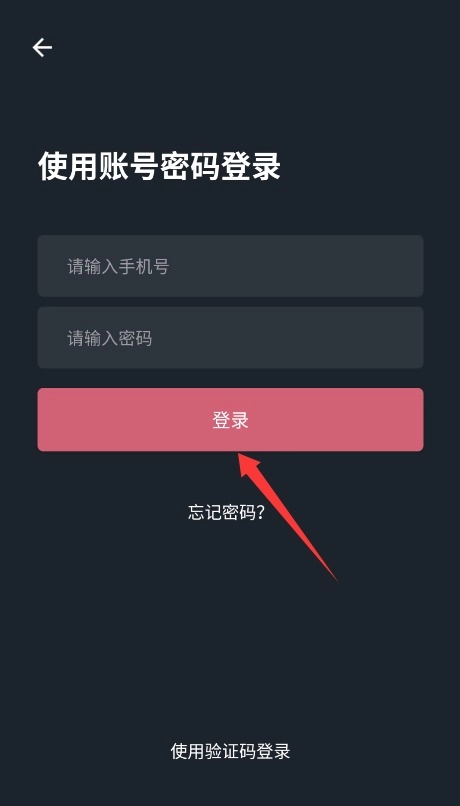The width and height of the screenshot is (460, 806).
Task: Tap the 请输入密码 placeholder text
Action: (110, 339)
